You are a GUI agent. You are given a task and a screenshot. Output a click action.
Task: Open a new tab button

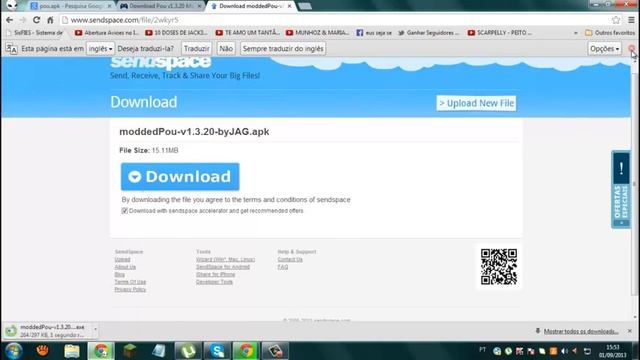click(305, 6)
